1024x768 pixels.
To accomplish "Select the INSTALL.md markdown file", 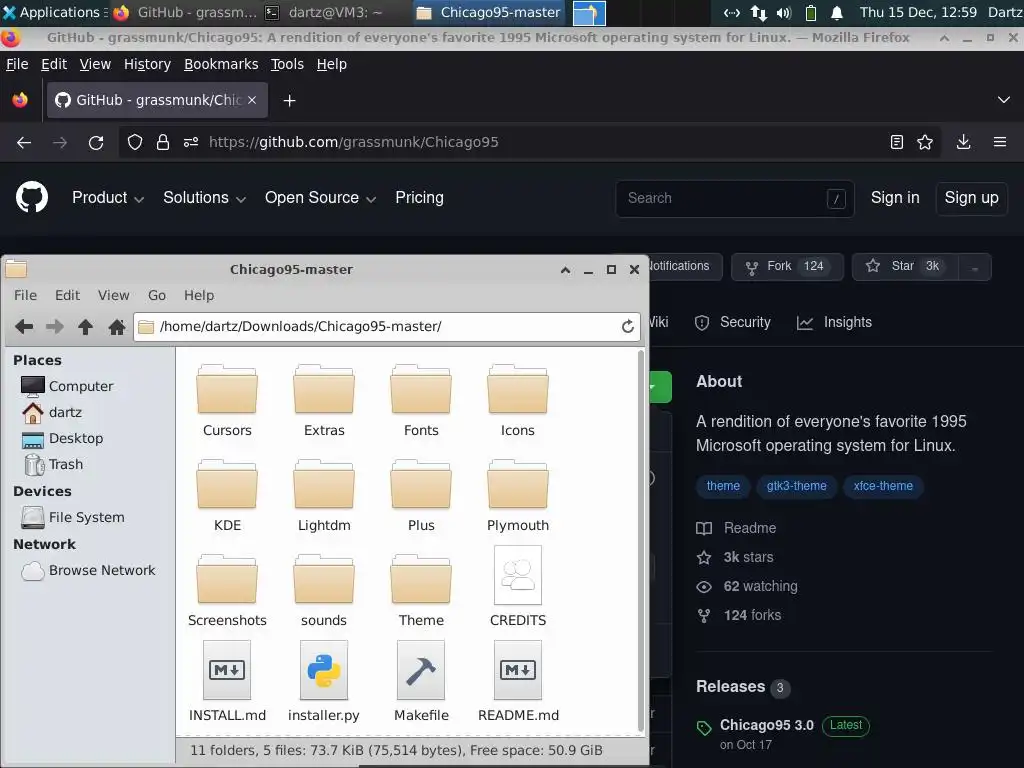I will click(x=227, y=682).
